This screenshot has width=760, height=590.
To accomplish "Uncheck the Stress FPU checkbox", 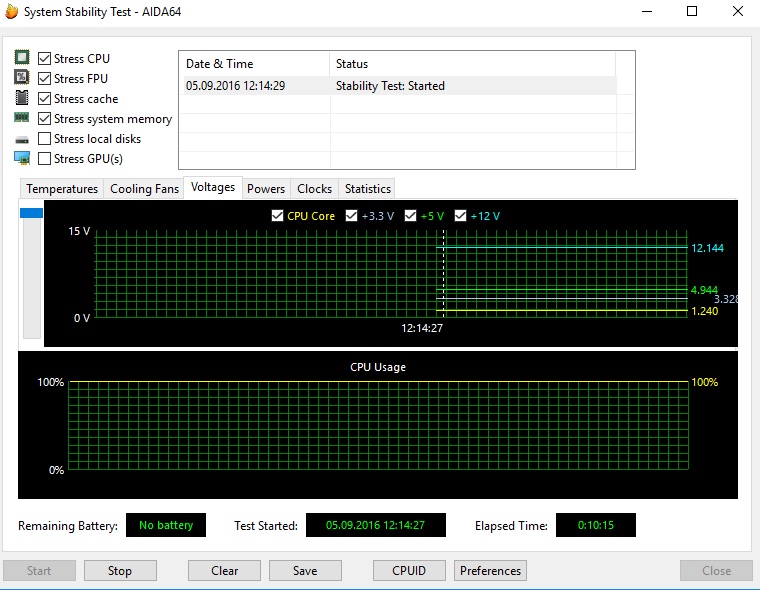I will coord(44,79).
